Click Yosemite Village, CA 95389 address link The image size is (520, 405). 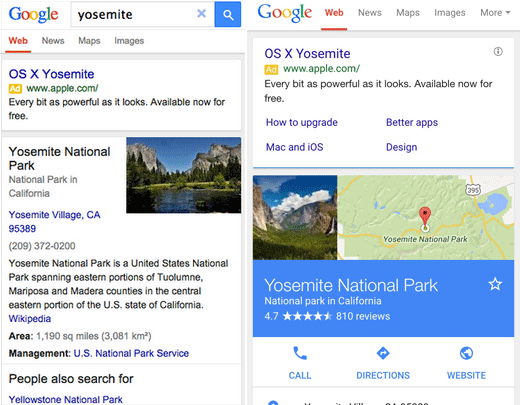tap(54, 222)
